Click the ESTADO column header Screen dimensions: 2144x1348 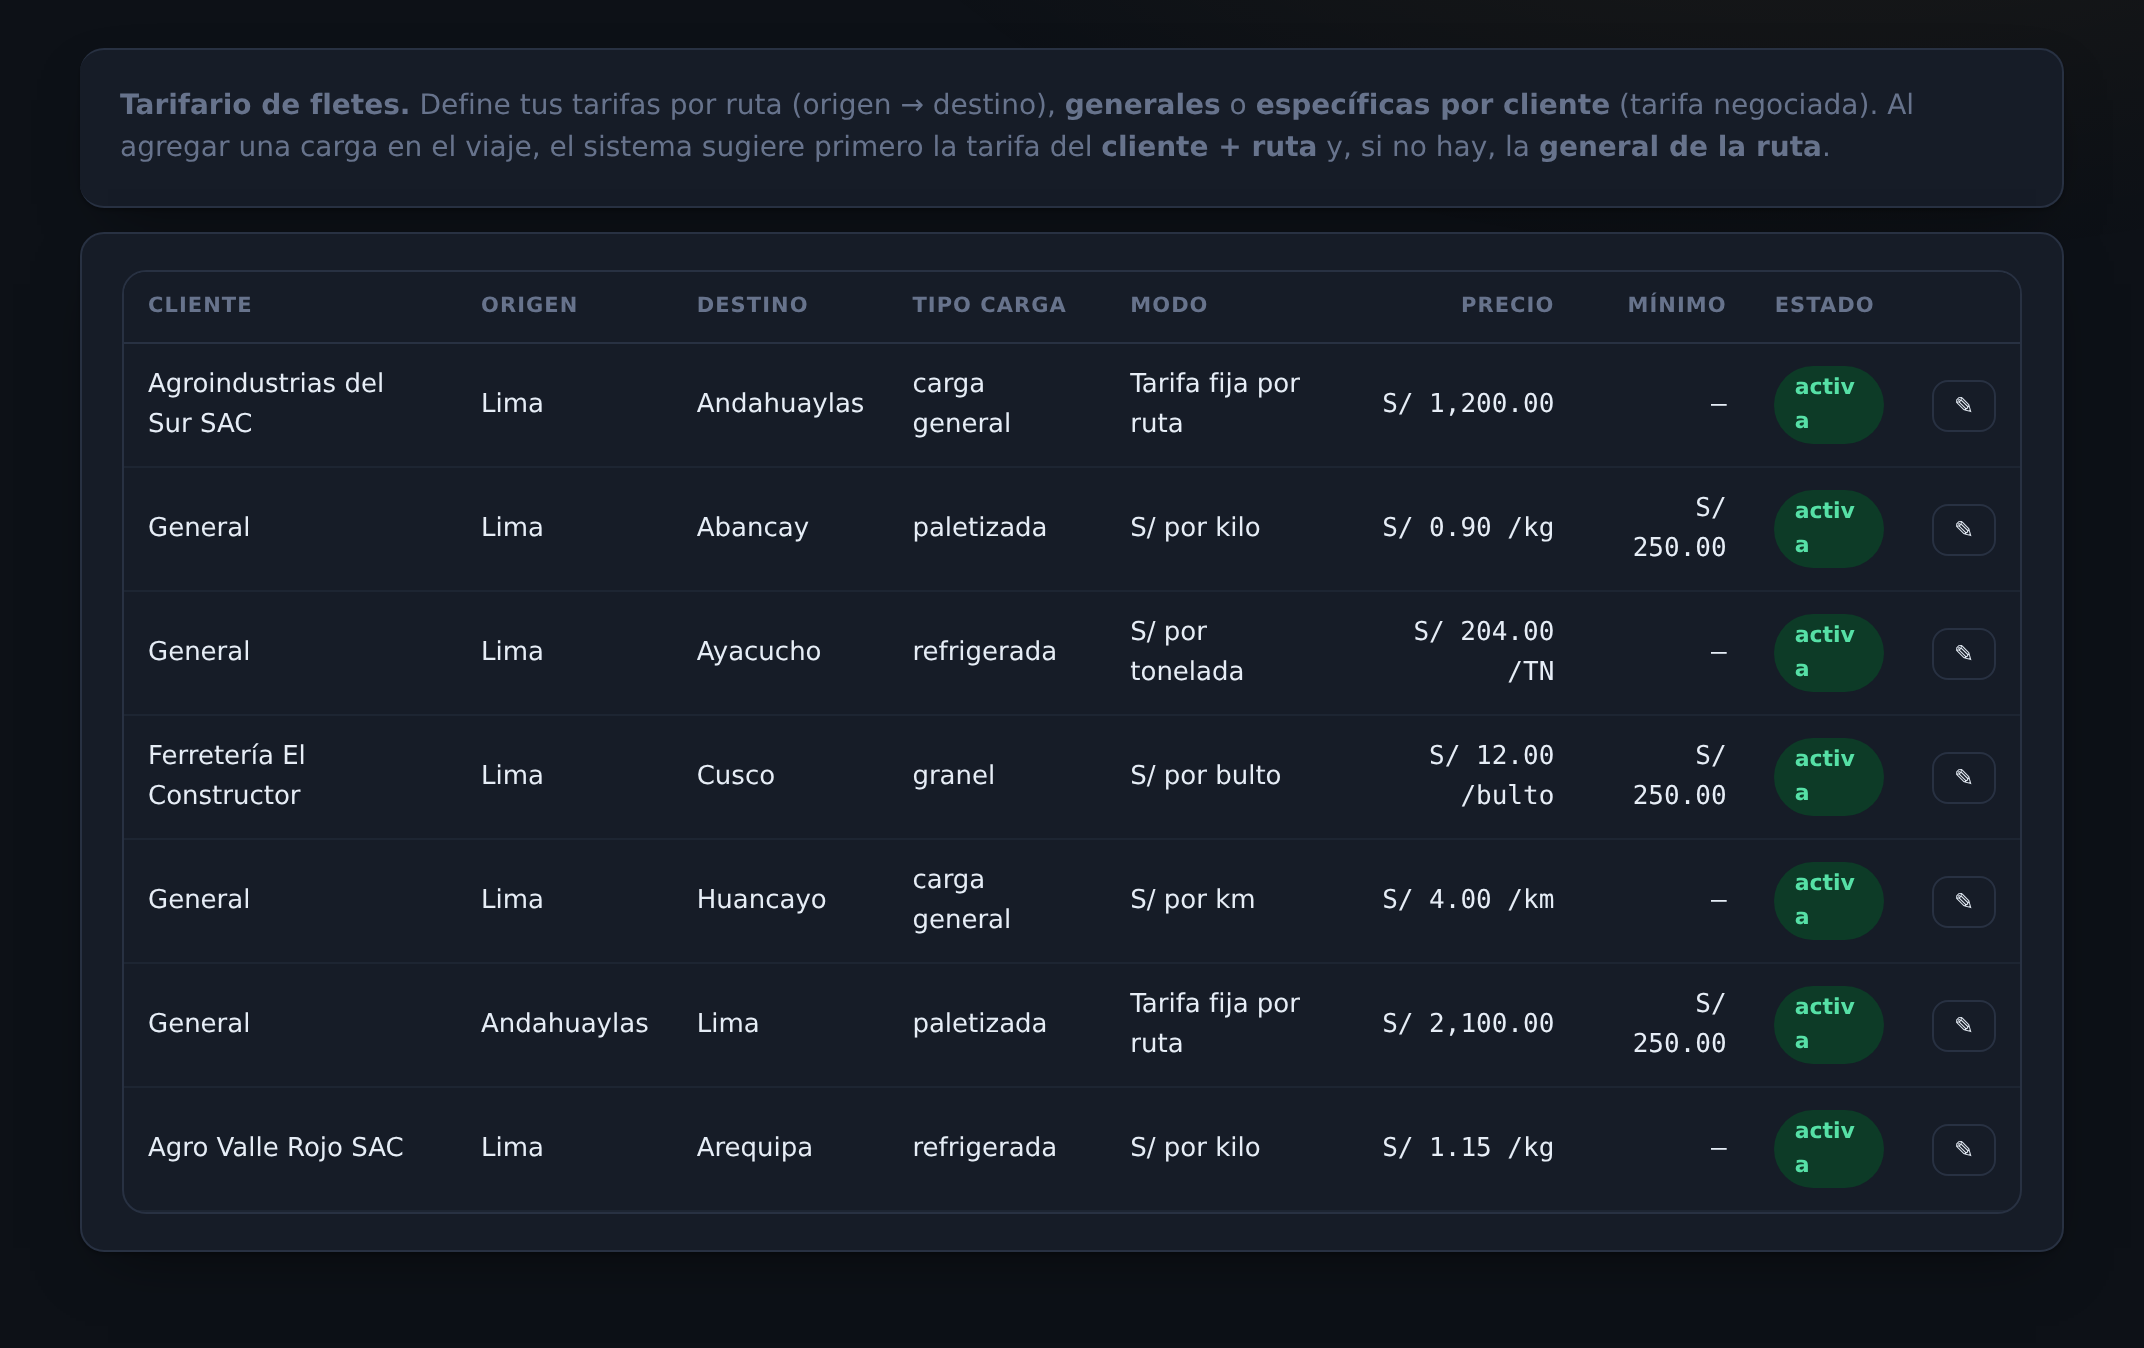(1824, 305)
